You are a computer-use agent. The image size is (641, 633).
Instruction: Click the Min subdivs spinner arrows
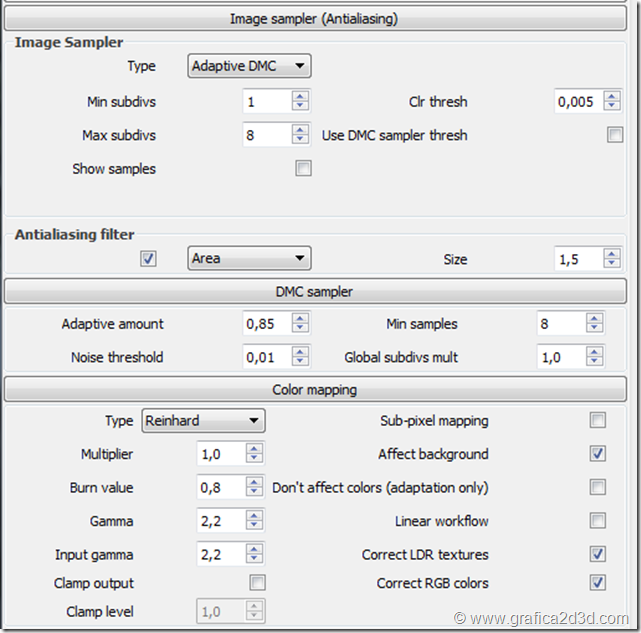coord(300,102)
